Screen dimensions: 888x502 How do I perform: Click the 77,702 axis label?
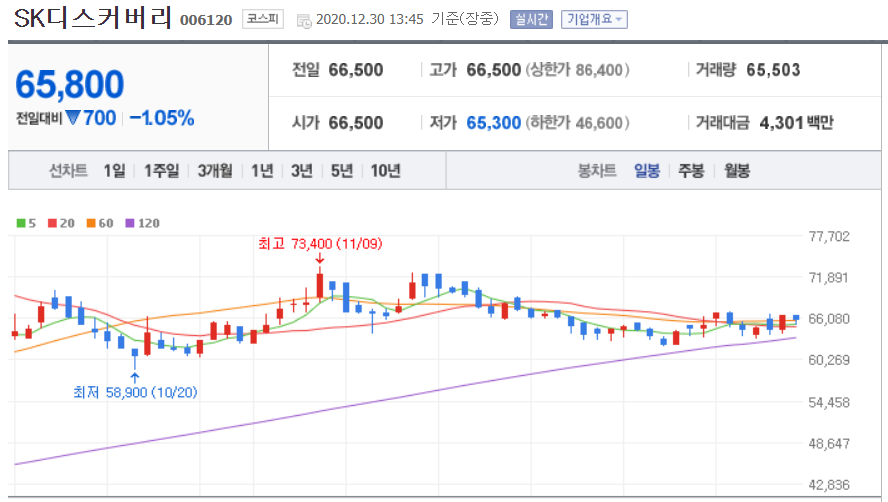pyautogui.click(x=829, y=236)
